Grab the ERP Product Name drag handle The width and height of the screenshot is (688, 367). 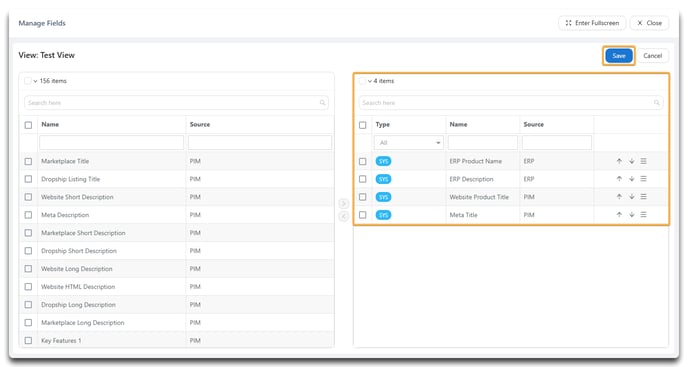coord(643,161)
